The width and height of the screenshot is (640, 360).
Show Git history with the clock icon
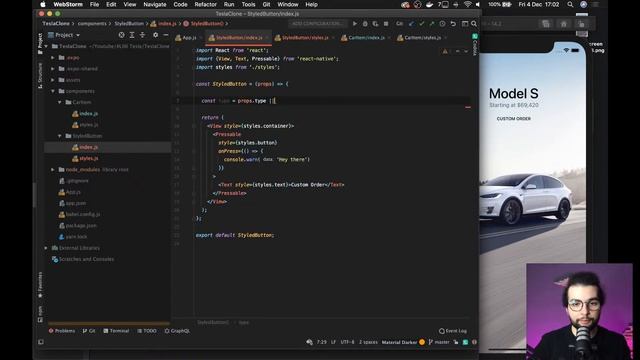(442, 24)
